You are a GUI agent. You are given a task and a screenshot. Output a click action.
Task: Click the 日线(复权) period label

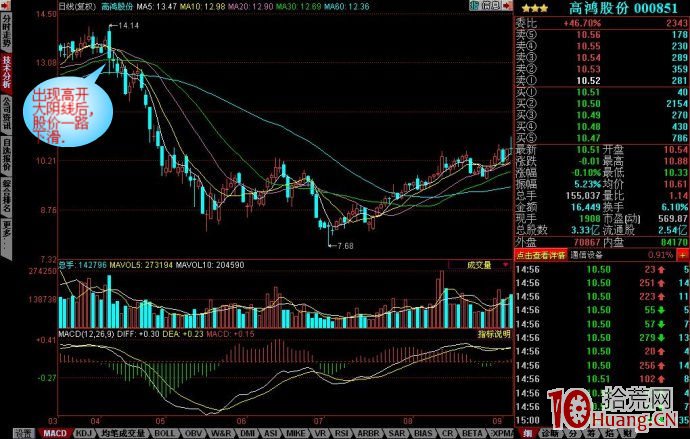tap(77, 7)
